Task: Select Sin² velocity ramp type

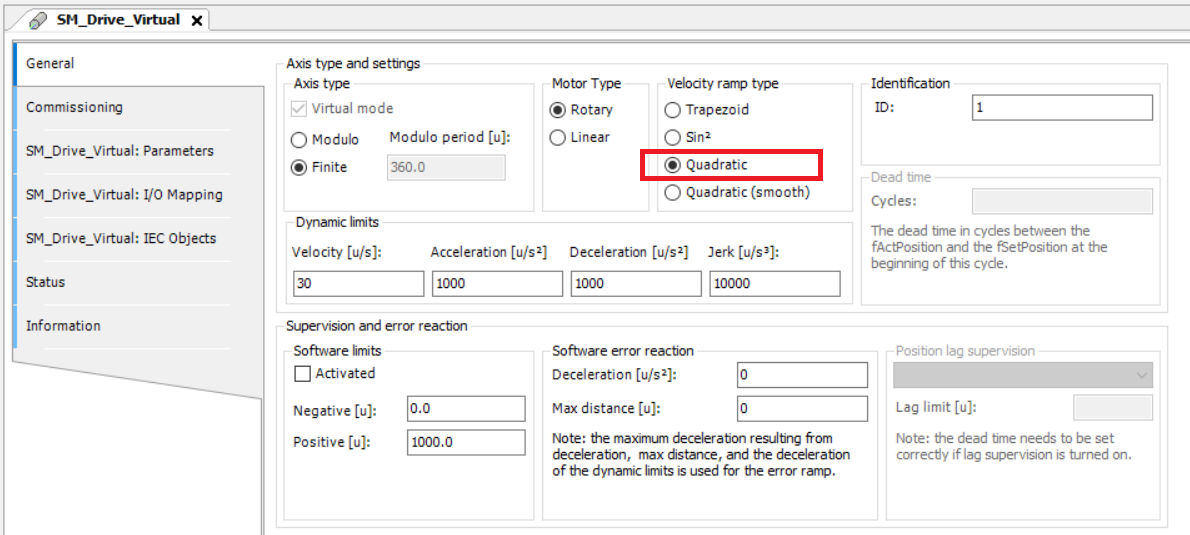Action: (x=673, y=137)
